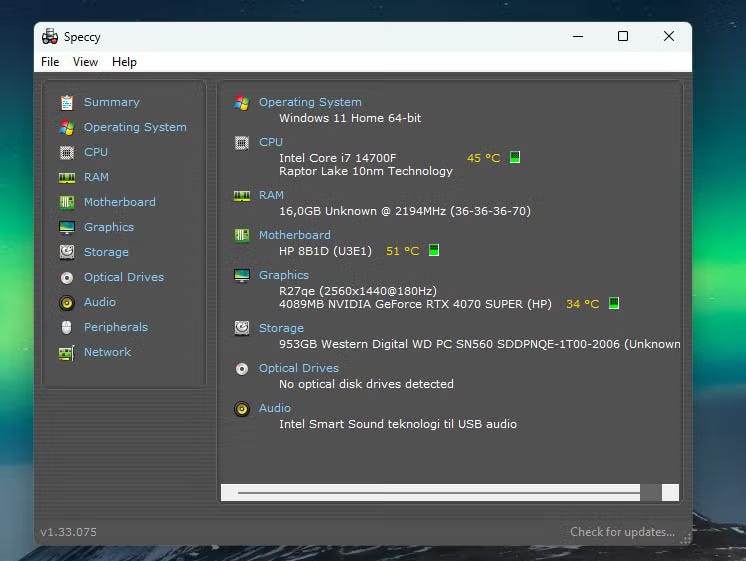
Task: Select Graphics in the sidebar list
Action: click(109, 227)
